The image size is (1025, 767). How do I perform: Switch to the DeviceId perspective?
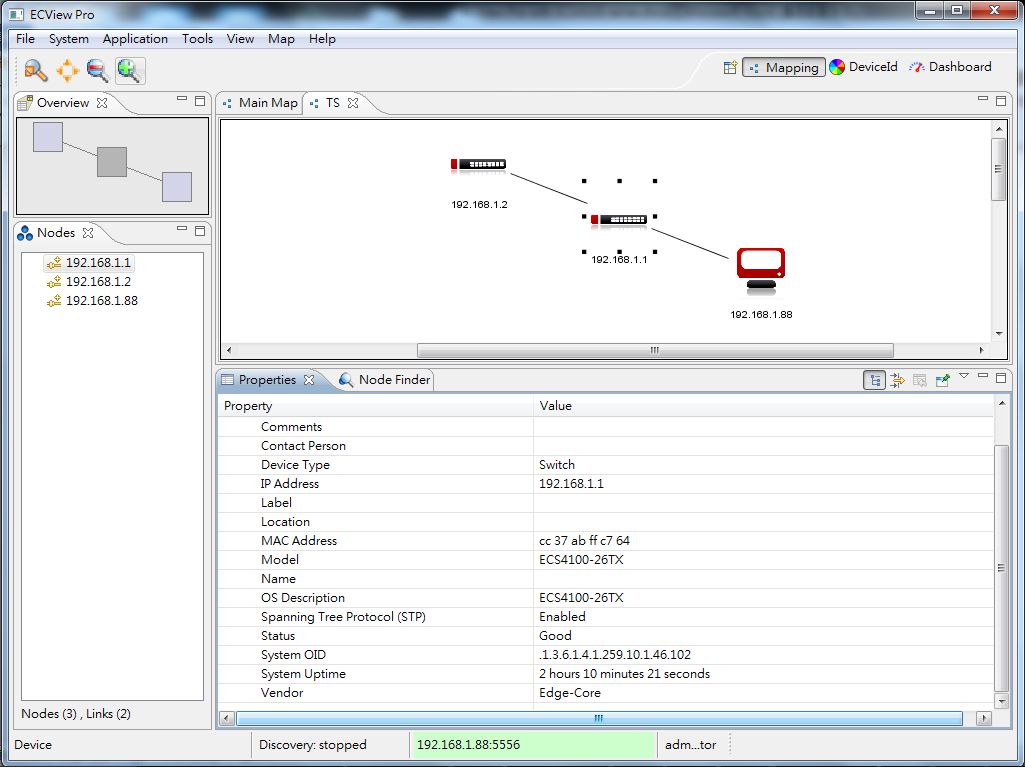[864, 67]
